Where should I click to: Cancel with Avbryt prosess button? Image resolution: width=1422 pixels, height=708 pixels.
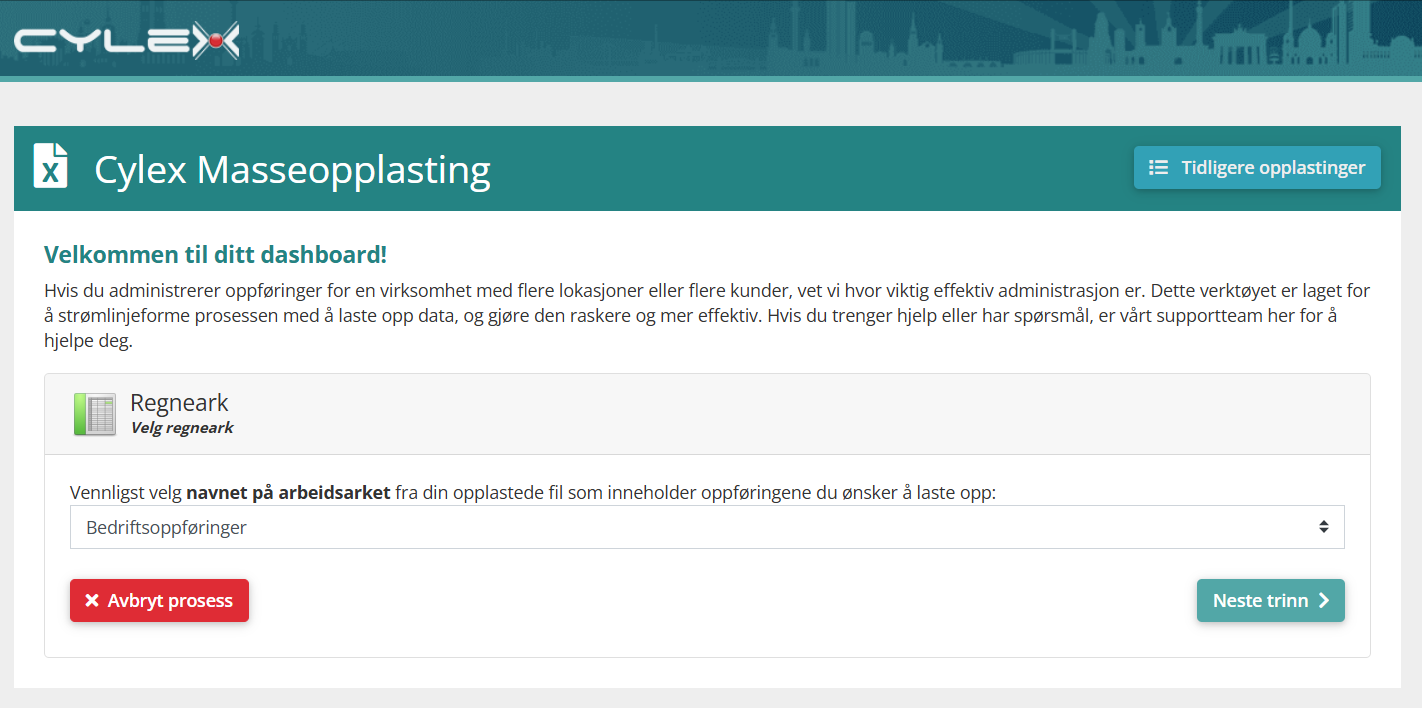click(159, 601)
